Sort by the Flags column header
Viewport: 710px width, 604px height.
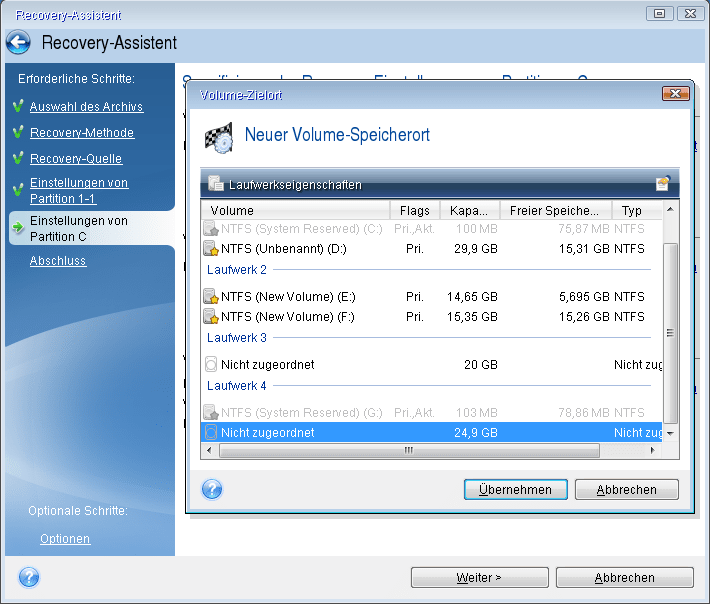414,211
